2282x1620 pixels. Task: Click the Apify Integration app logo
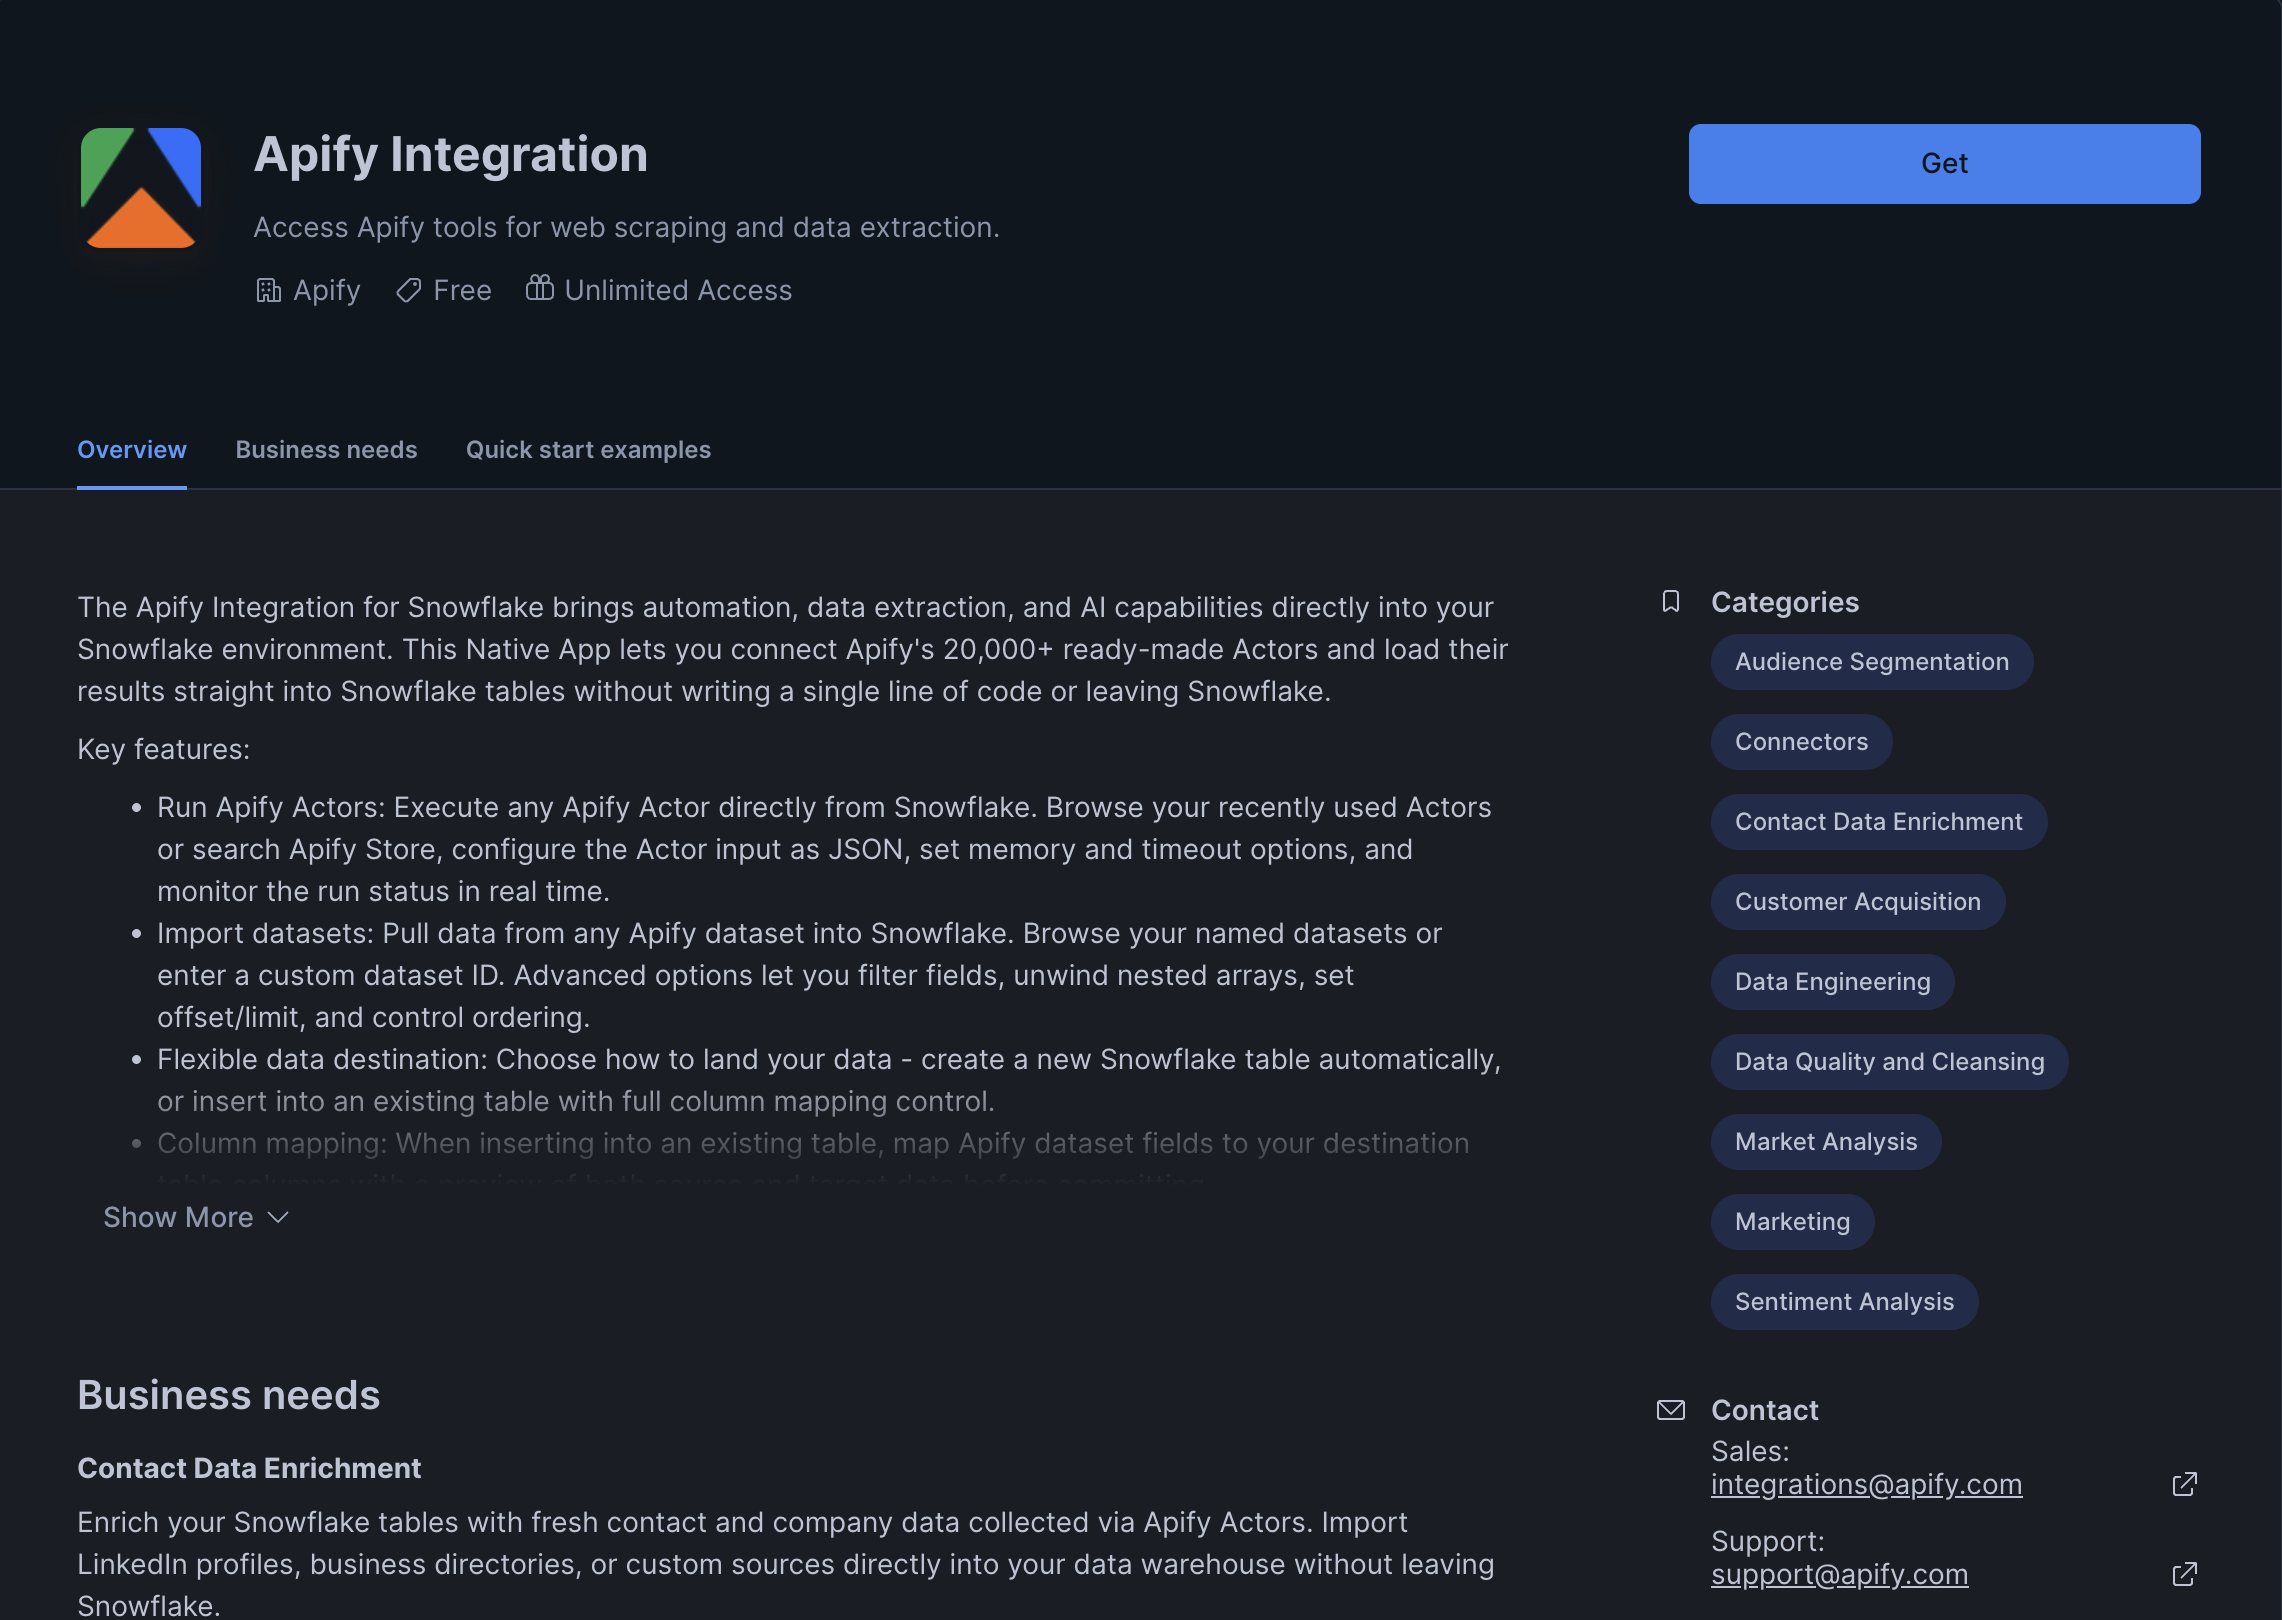140,190
